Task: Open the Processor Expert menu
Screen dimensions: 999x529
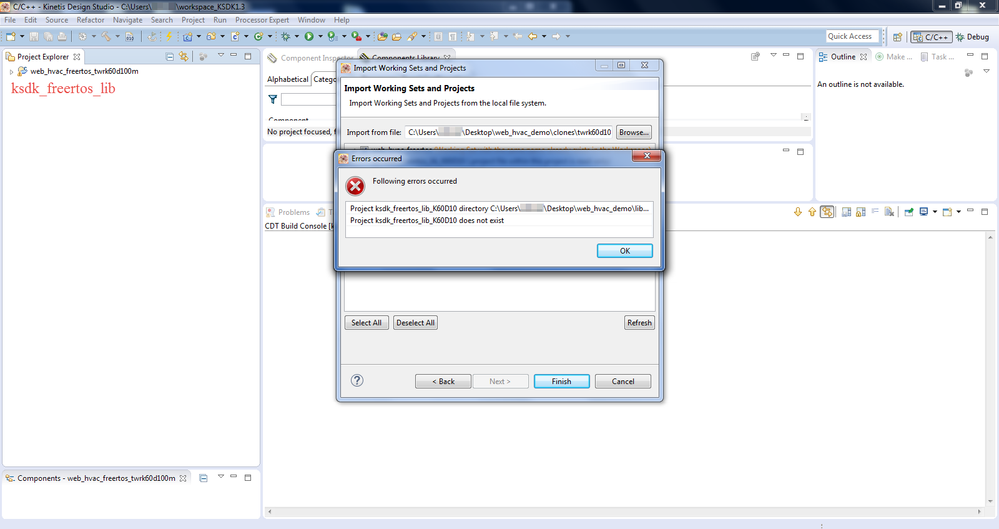Action: pos(262,20)
